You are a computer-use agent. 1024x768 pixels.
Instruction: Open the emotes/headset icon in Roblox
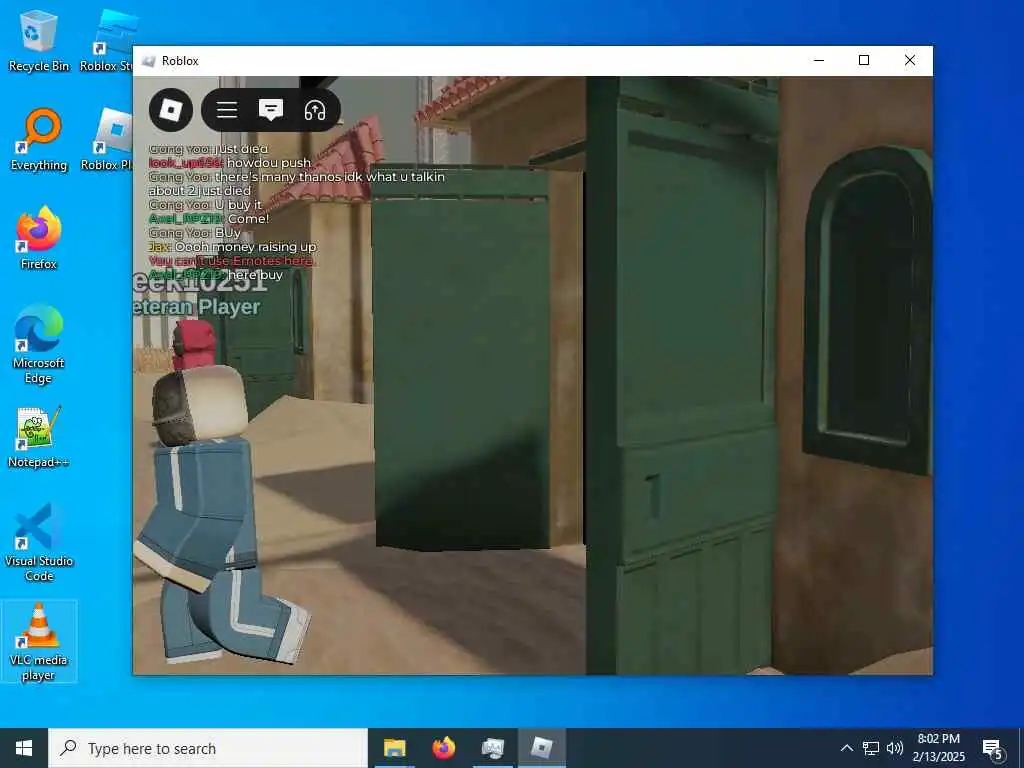click(x=315, y=110)
